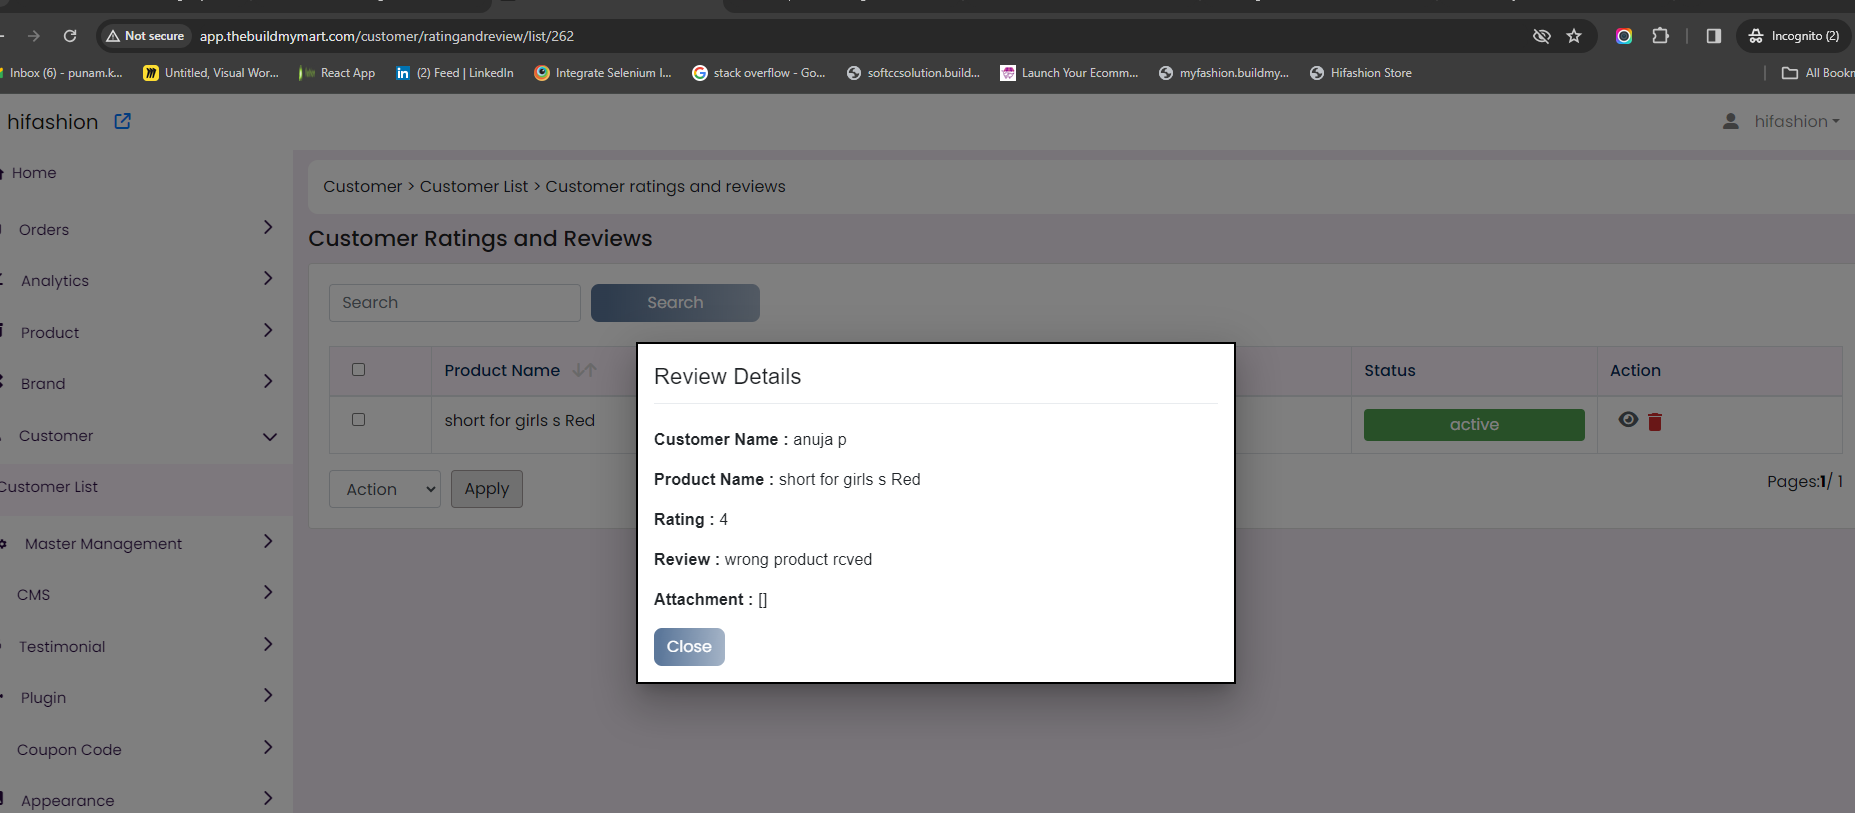The height and width of the screenshot is (813, 1855).
Task: View review details with the eye icon
Action: [1628, 420]
